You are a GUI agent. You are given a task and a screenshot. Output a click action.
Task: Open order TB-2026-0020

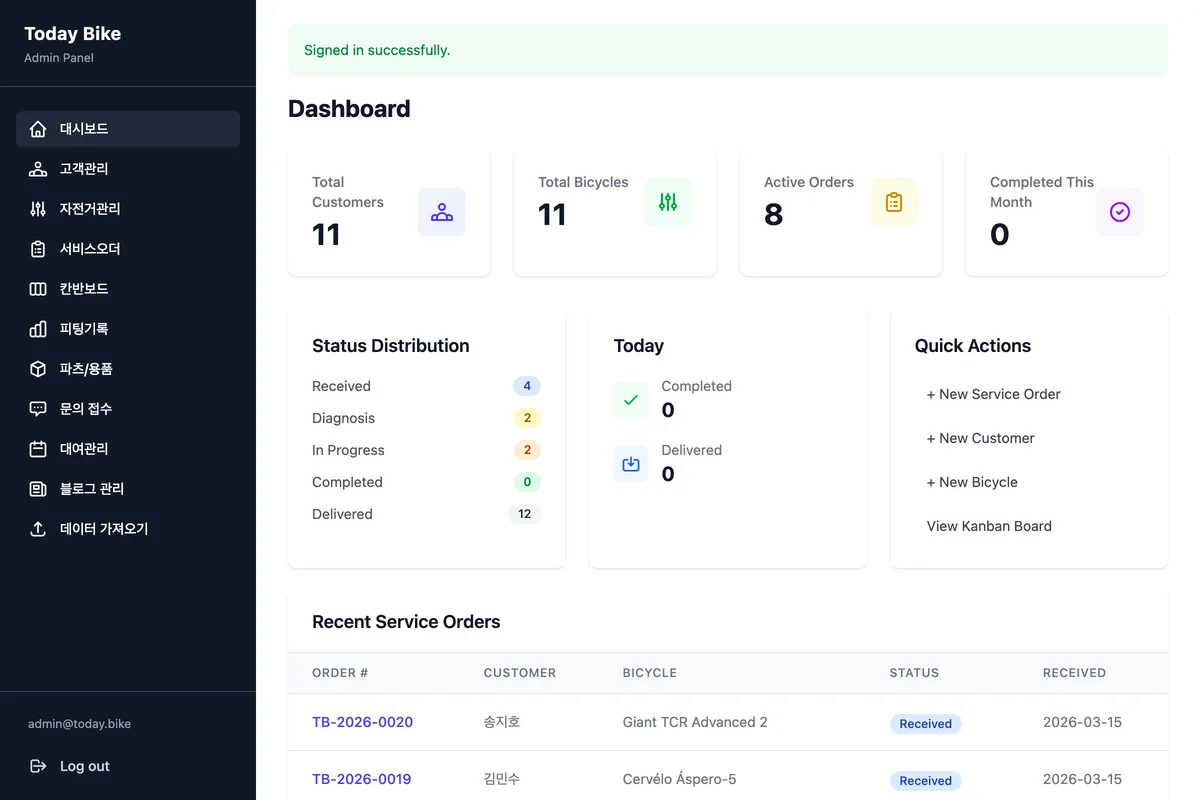point(362,722)
